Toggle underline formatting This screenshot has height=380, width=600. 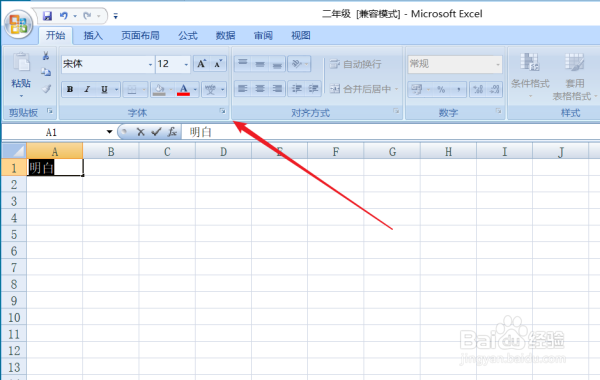pos(104,90)
